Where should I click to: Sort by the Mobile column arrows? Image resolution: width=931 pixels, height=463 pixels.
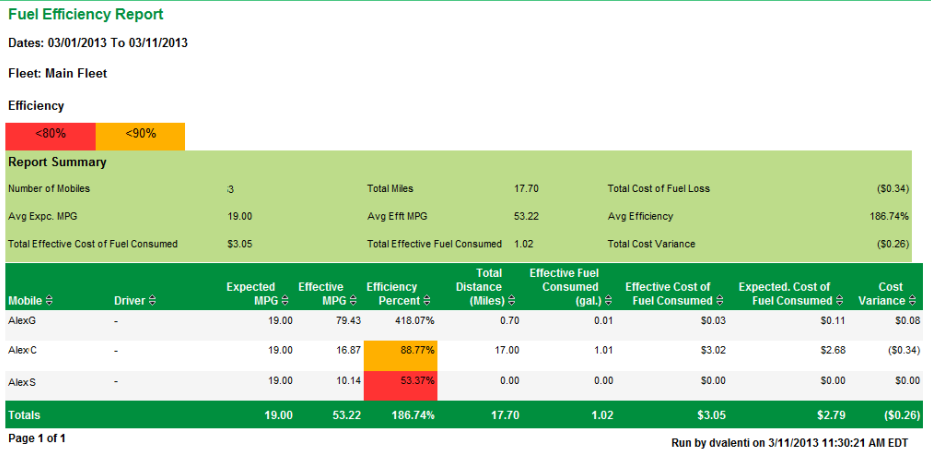point(49,301)
